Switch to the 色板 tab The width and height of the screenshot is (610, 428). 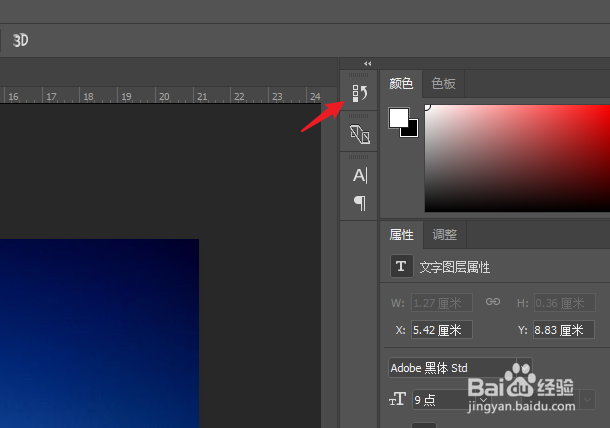pos(443,84)
